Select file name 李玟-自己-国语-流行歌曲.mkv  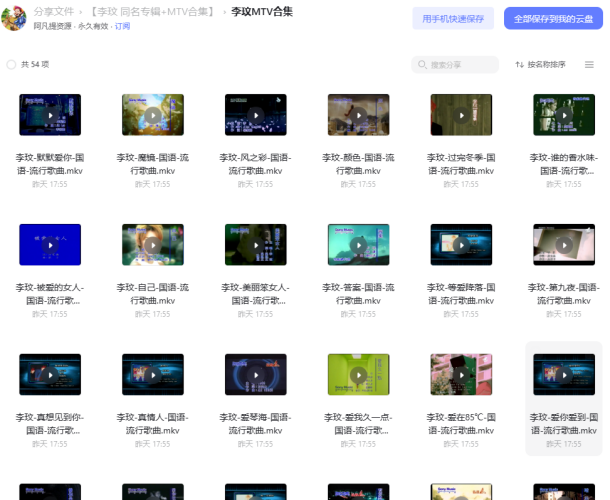153,294
